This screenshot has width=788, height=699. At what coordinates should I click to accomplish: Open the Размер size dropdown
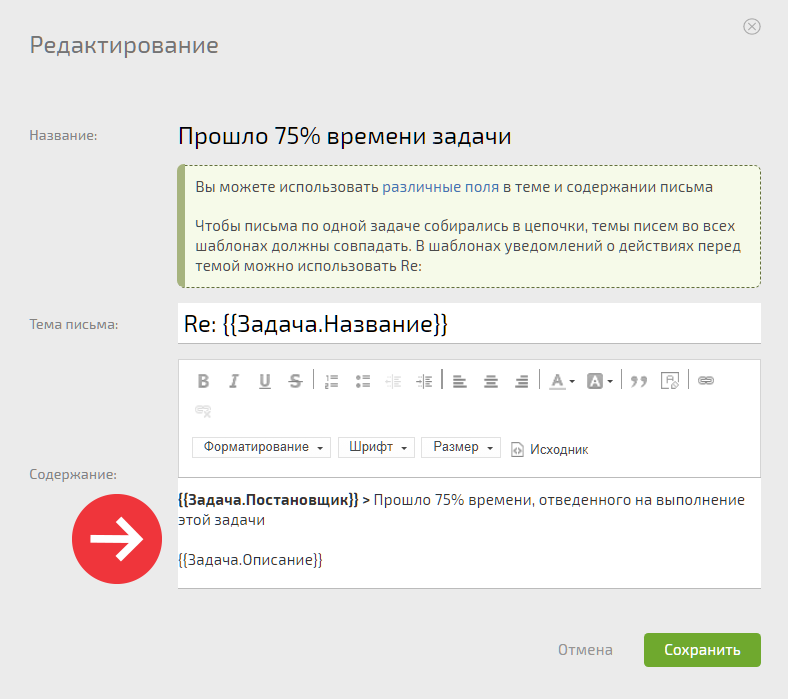pyautogui.click(x=461, y=447)
